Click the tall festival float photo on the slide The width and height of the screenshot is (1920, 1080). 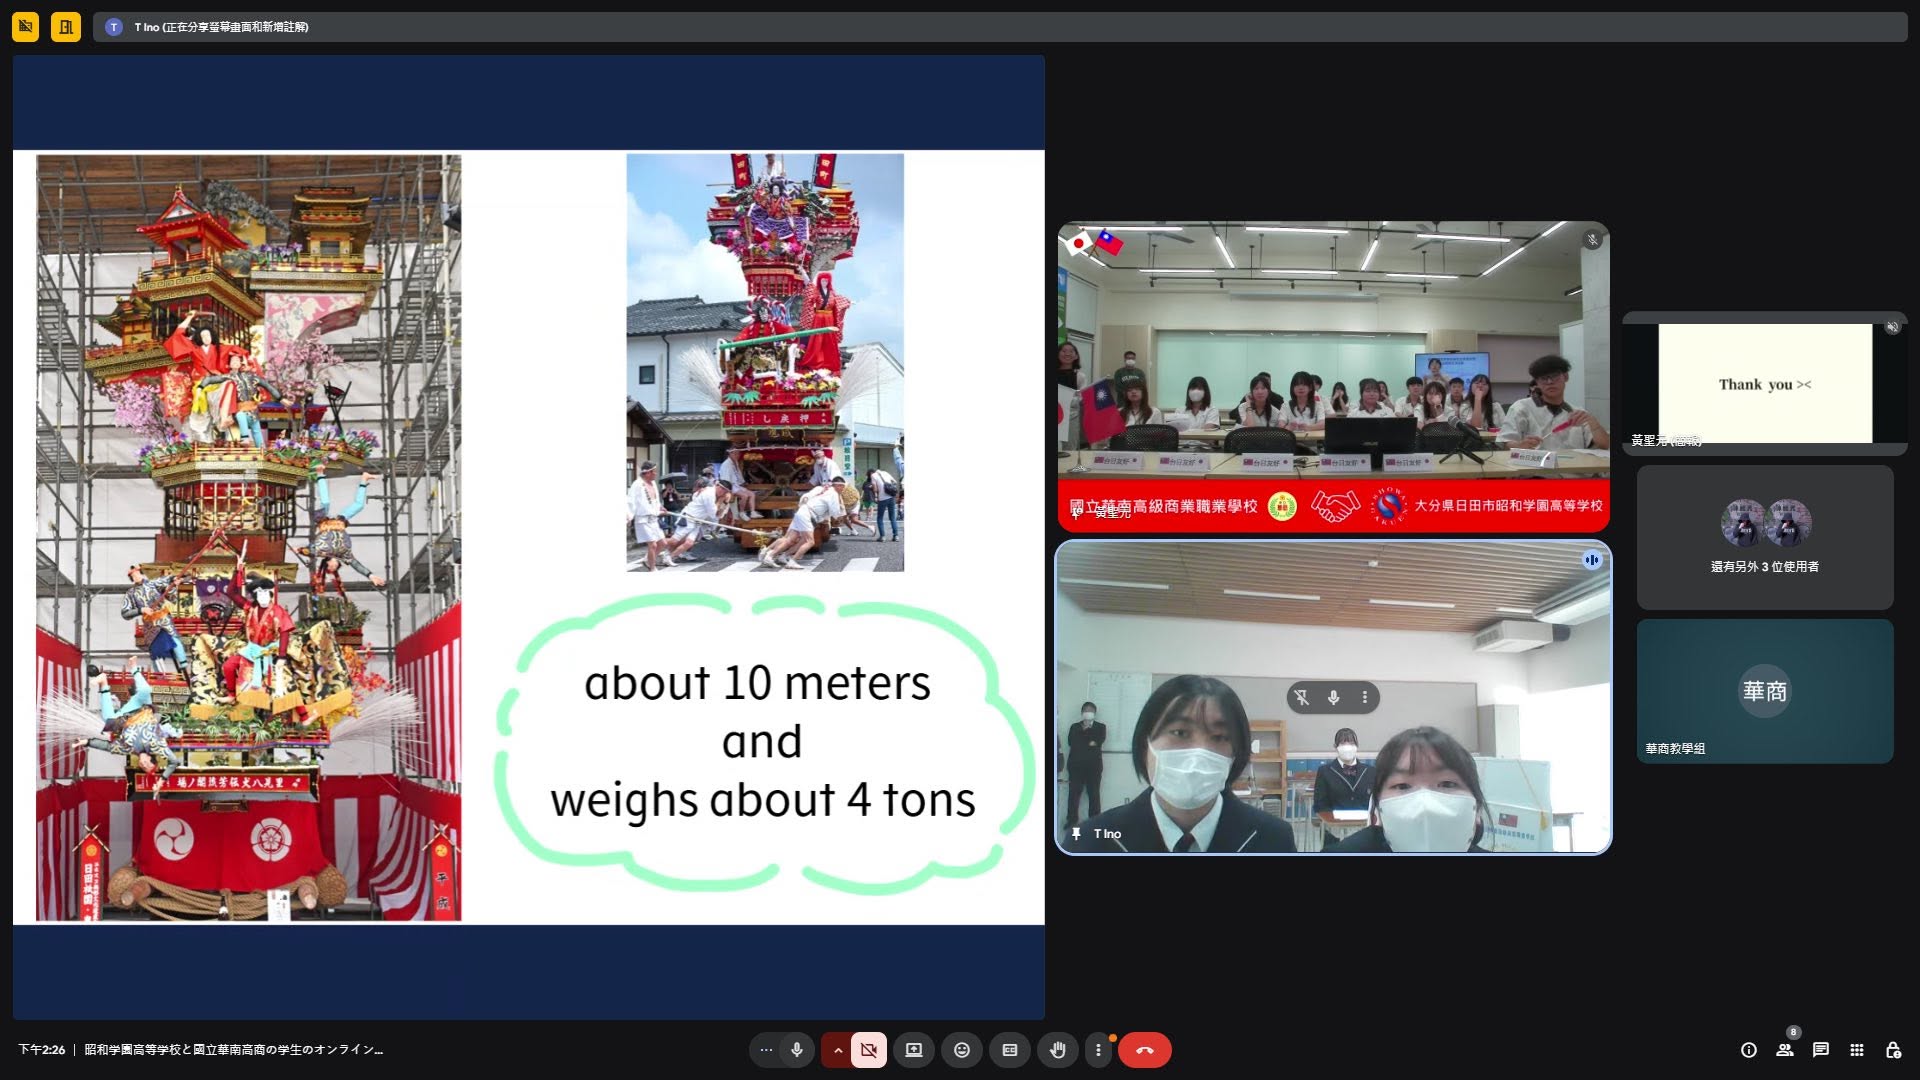point(249,537)
